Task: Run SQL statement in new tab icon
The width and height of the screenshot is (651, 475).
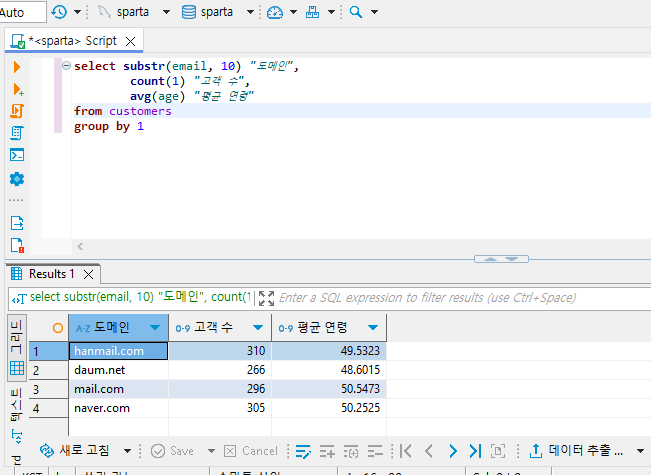Action: point(18,89)
